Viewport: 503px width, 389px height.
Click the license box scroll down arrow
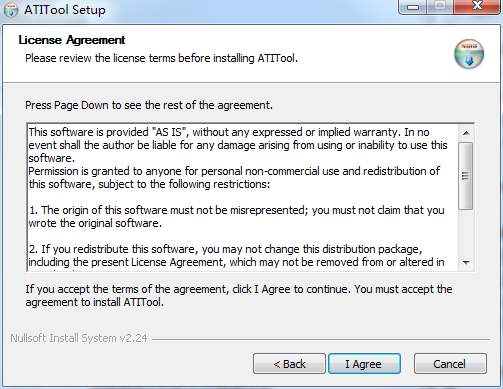point(466,263)
